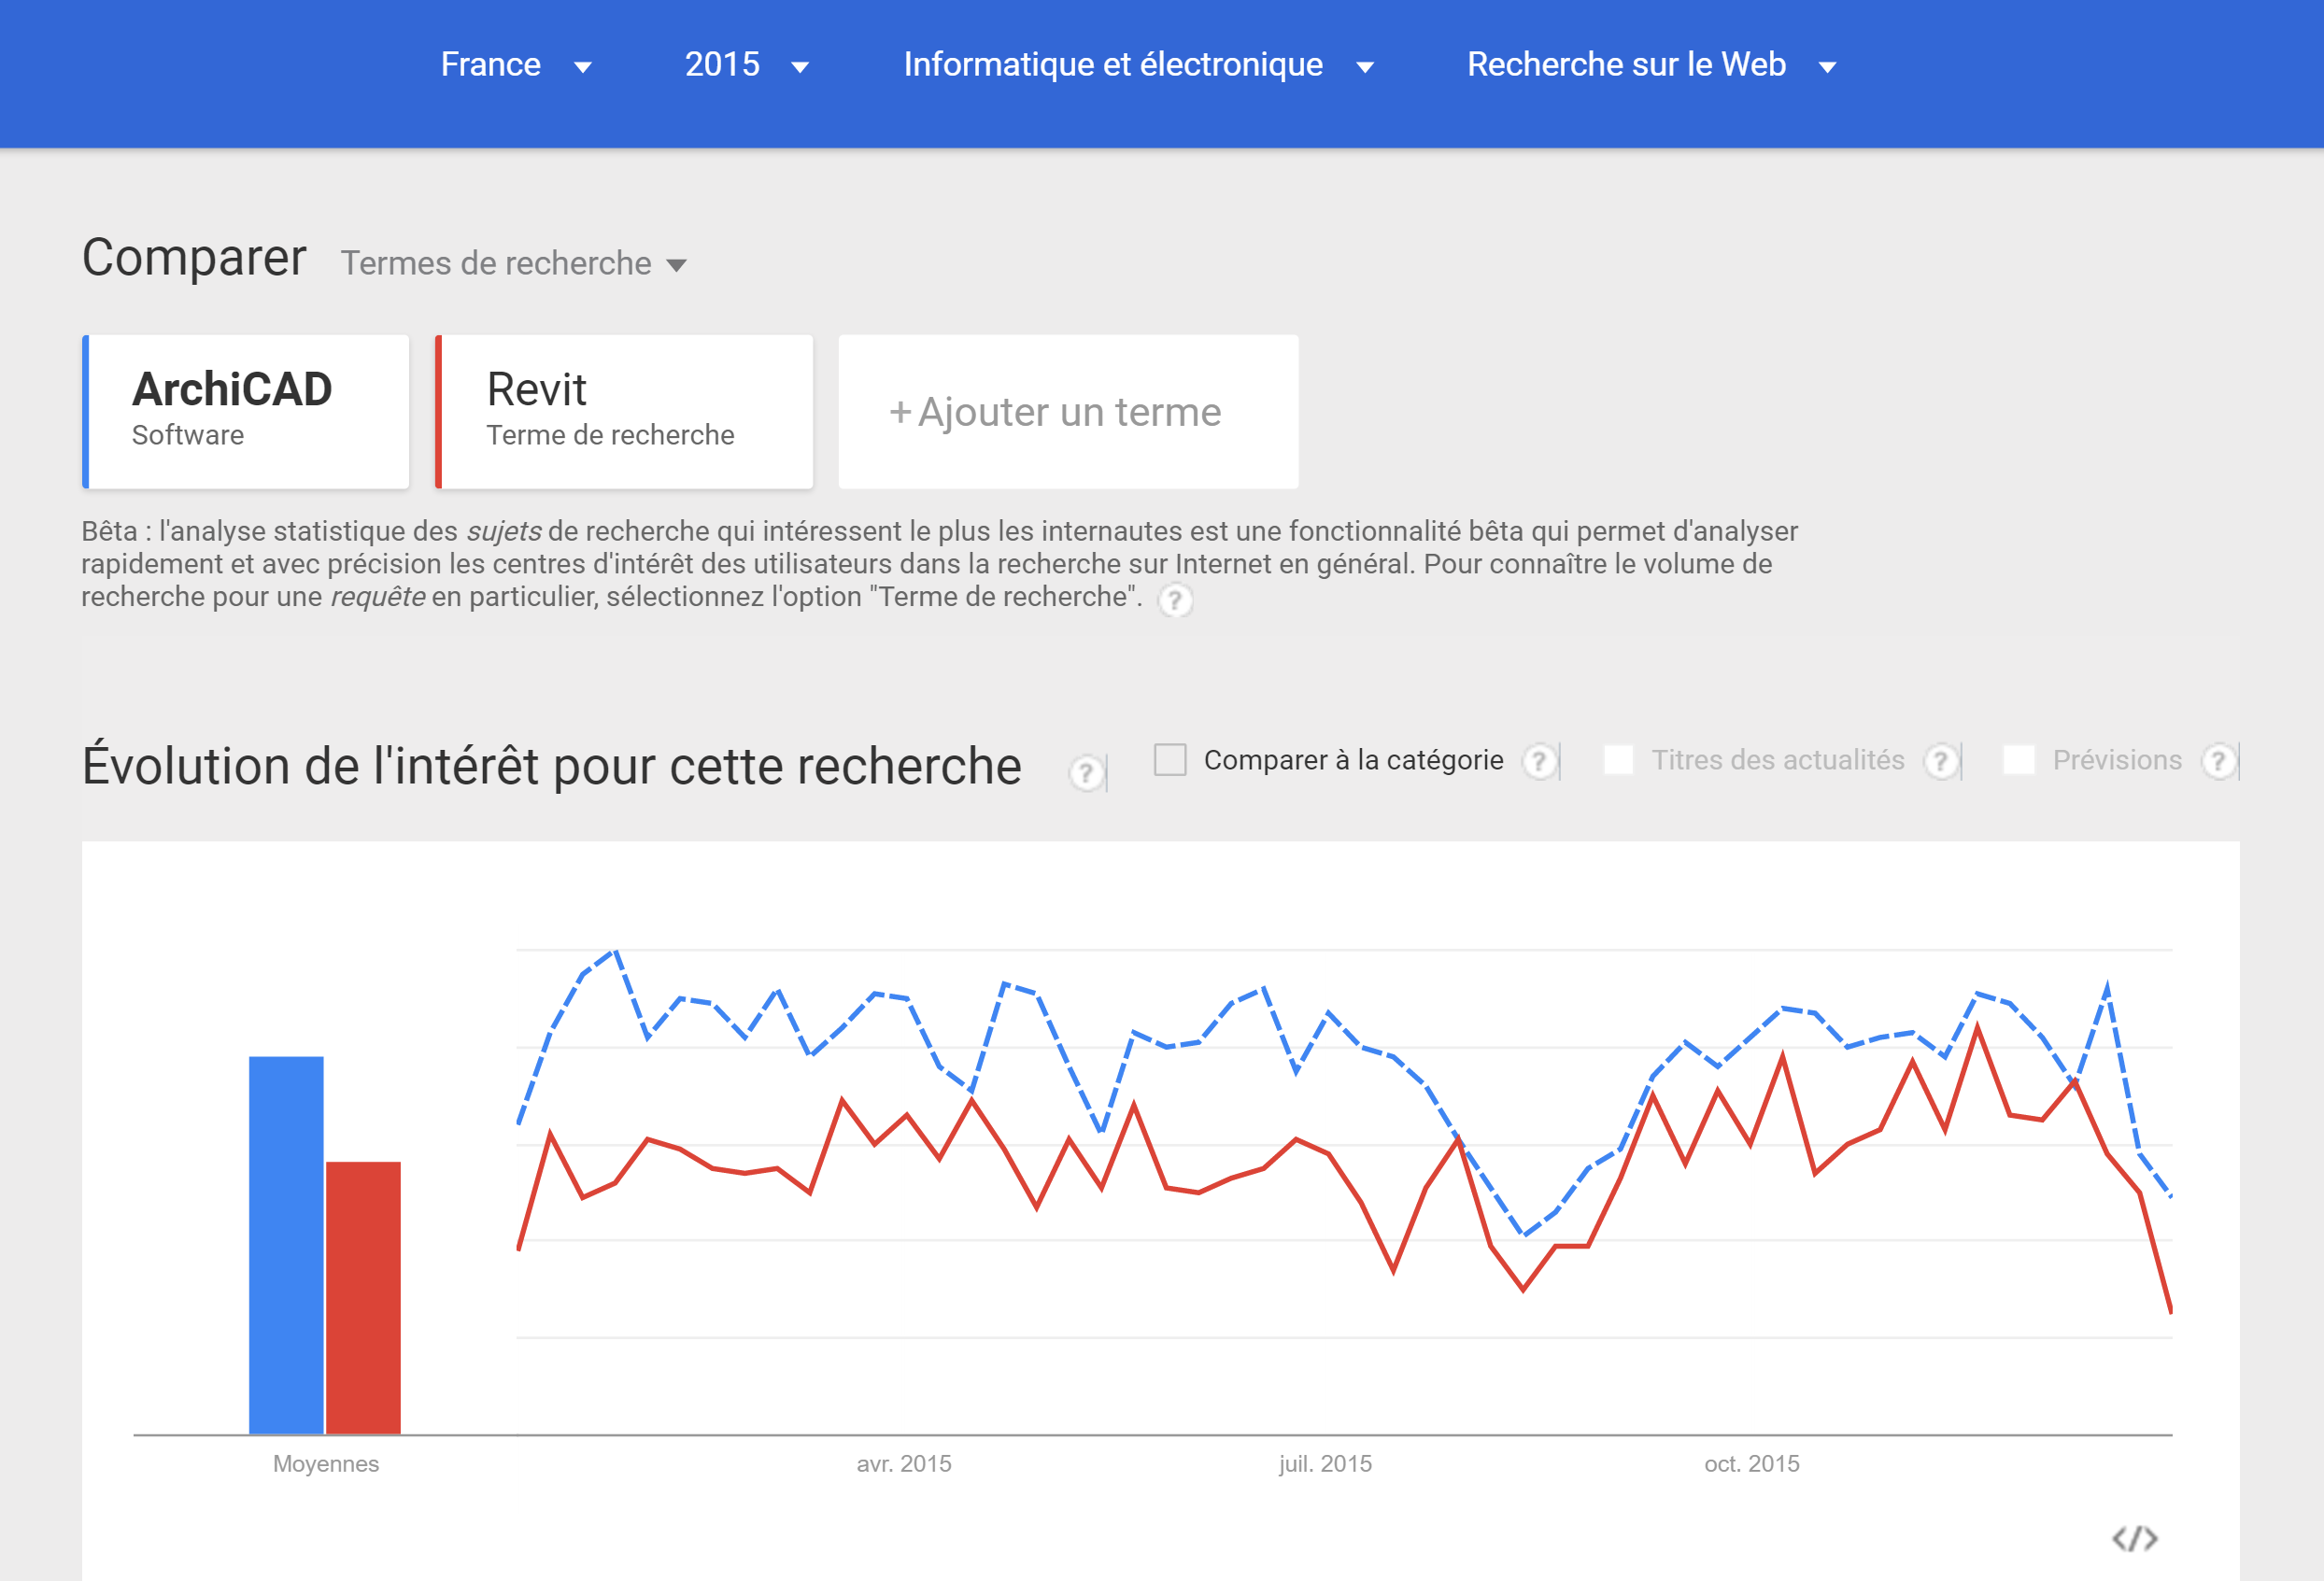This screenshot has height=1581, width=2324.
Task: Open help icon beside beta description text
Action: pos(1175,600)
